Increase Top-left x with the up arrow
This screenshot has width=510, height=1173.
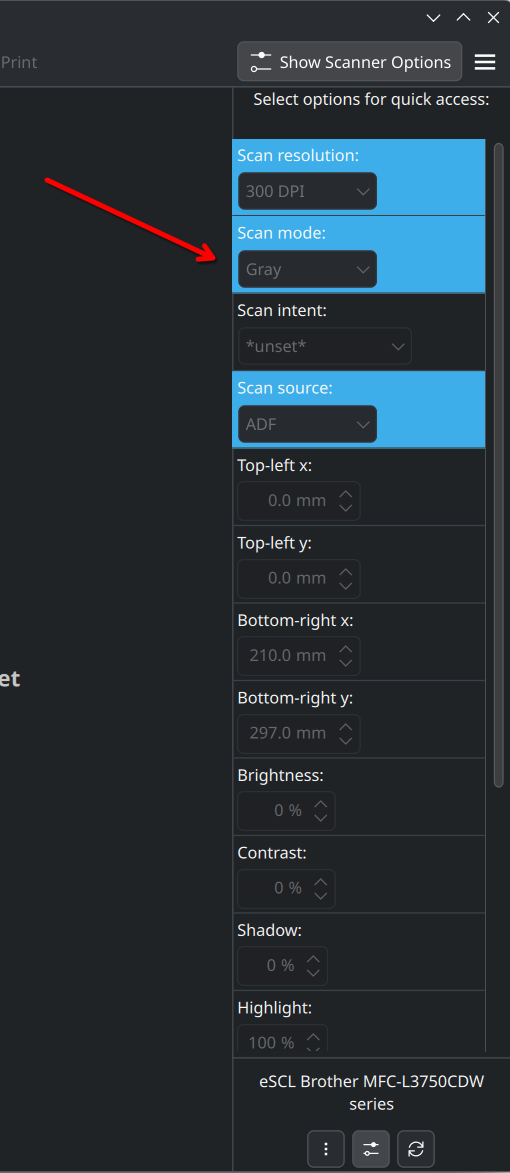(x=345, y=494)
